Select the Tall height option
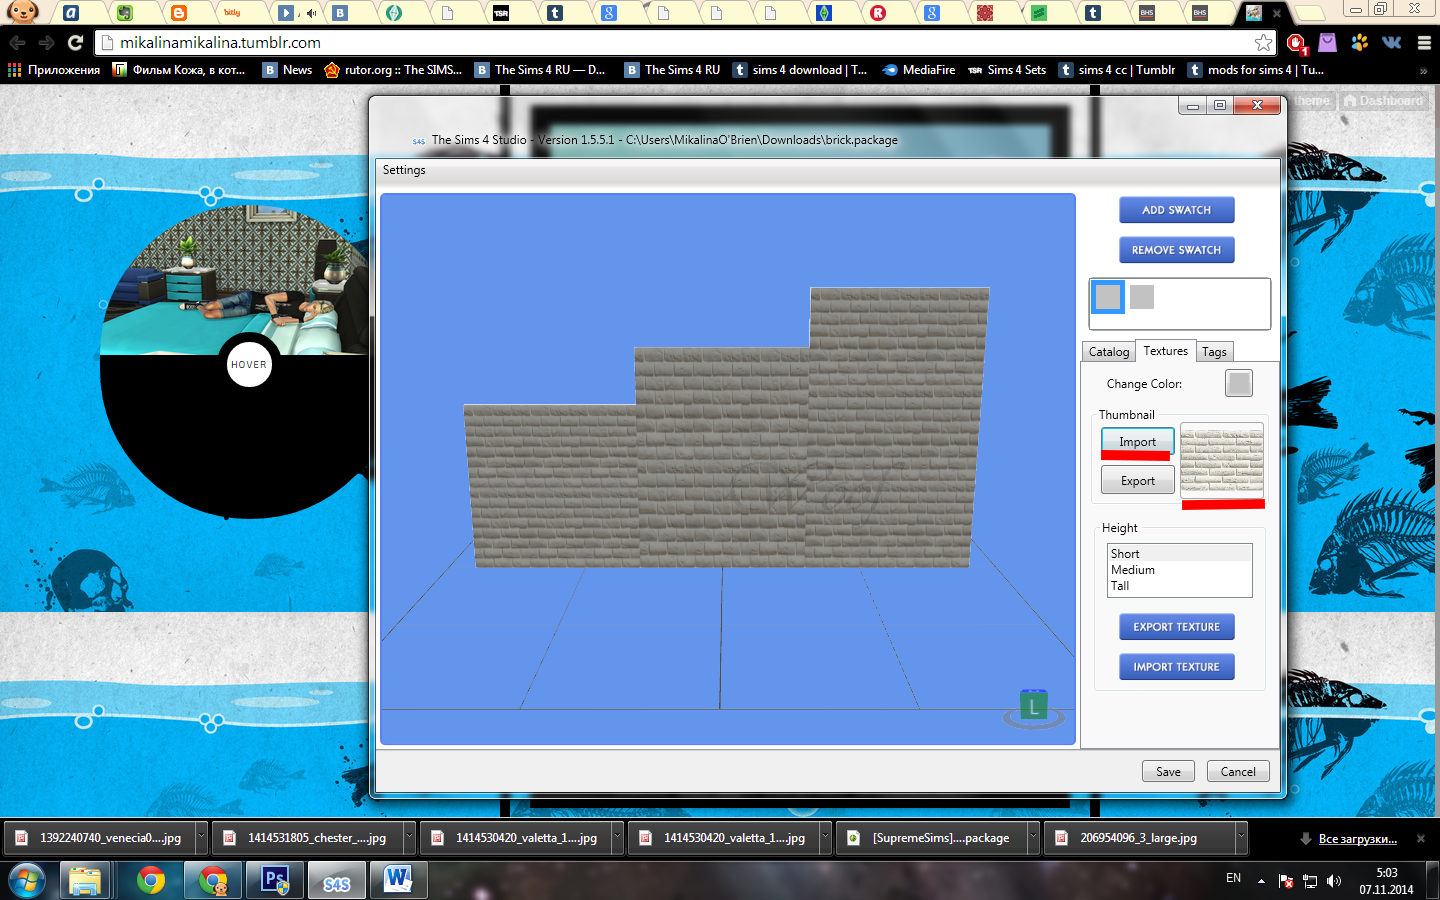Screen dimensions: 1440x900 point(1120,586)
